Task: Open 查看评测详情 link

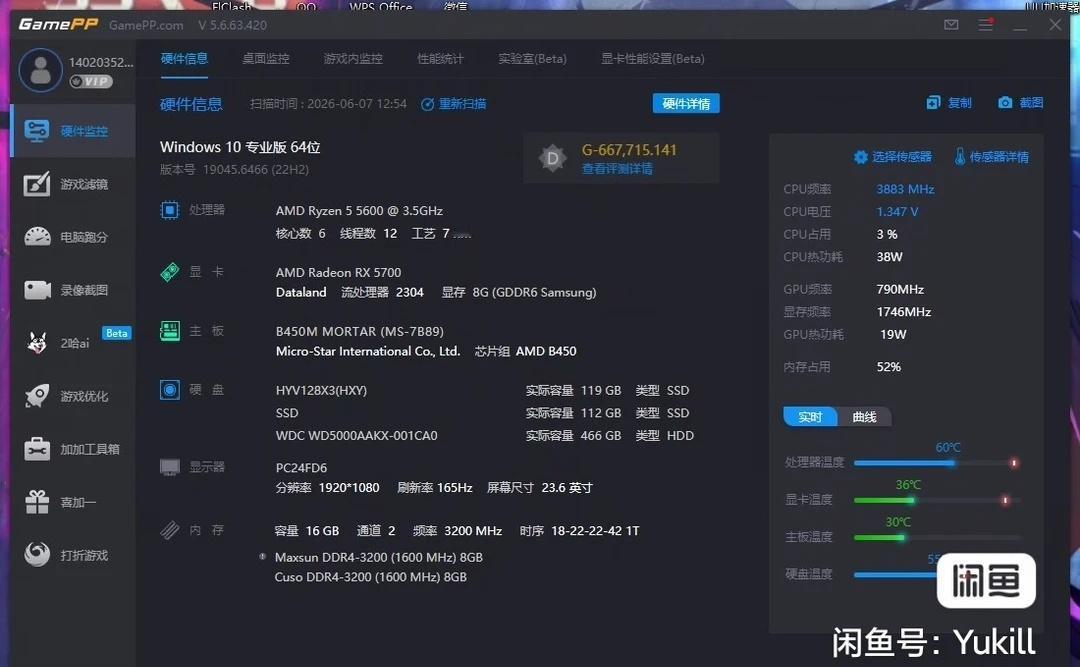Action: tap(617, 169)
